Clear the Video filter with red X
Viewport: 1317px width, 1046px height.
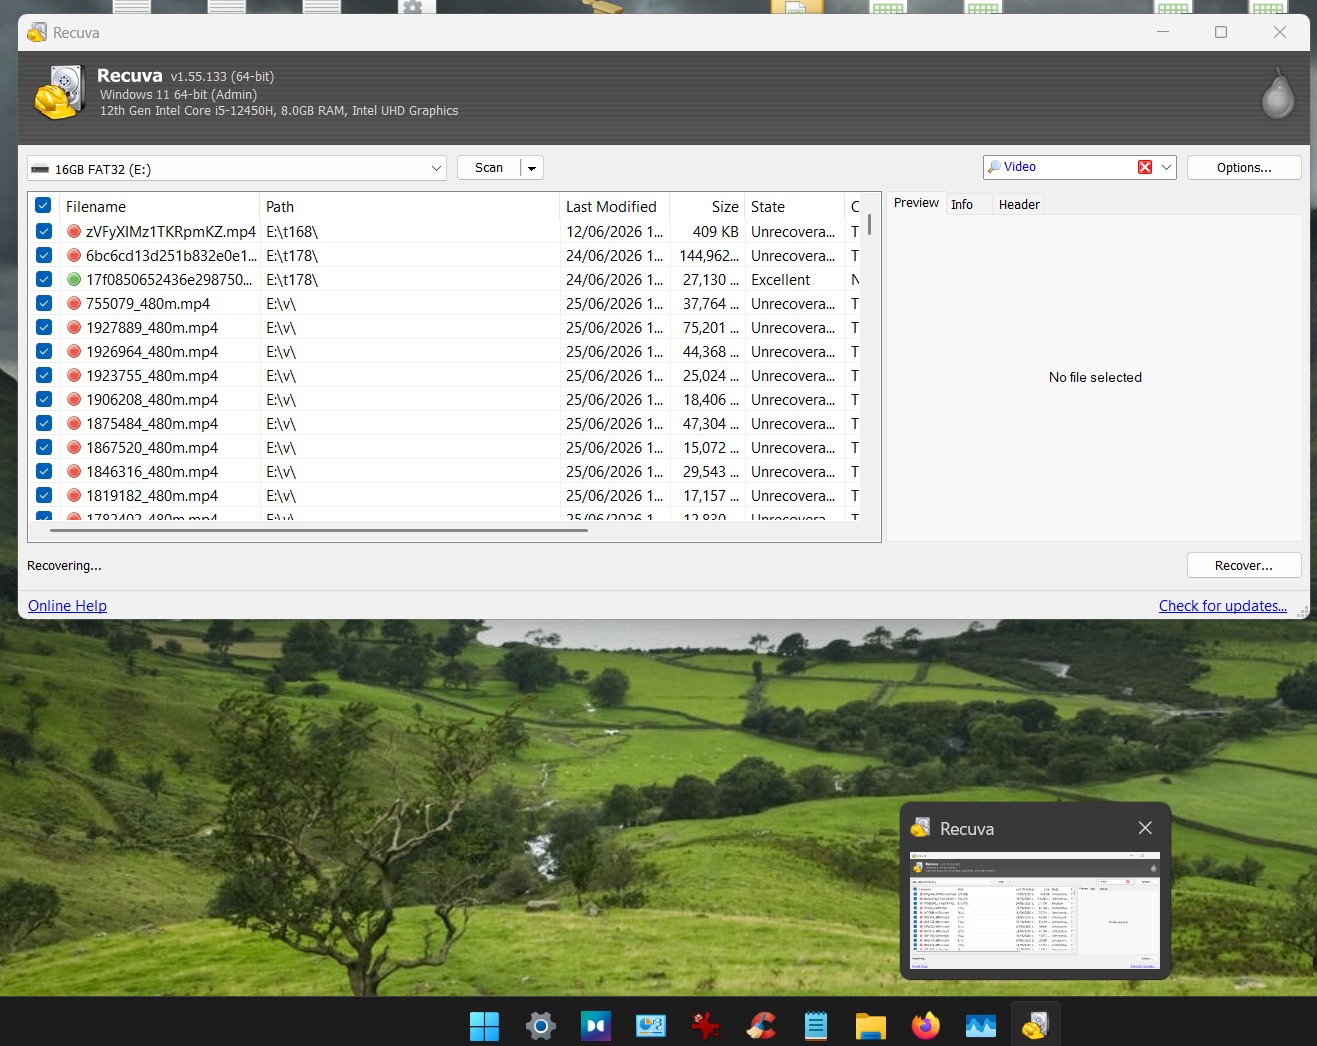point(1145,167)
